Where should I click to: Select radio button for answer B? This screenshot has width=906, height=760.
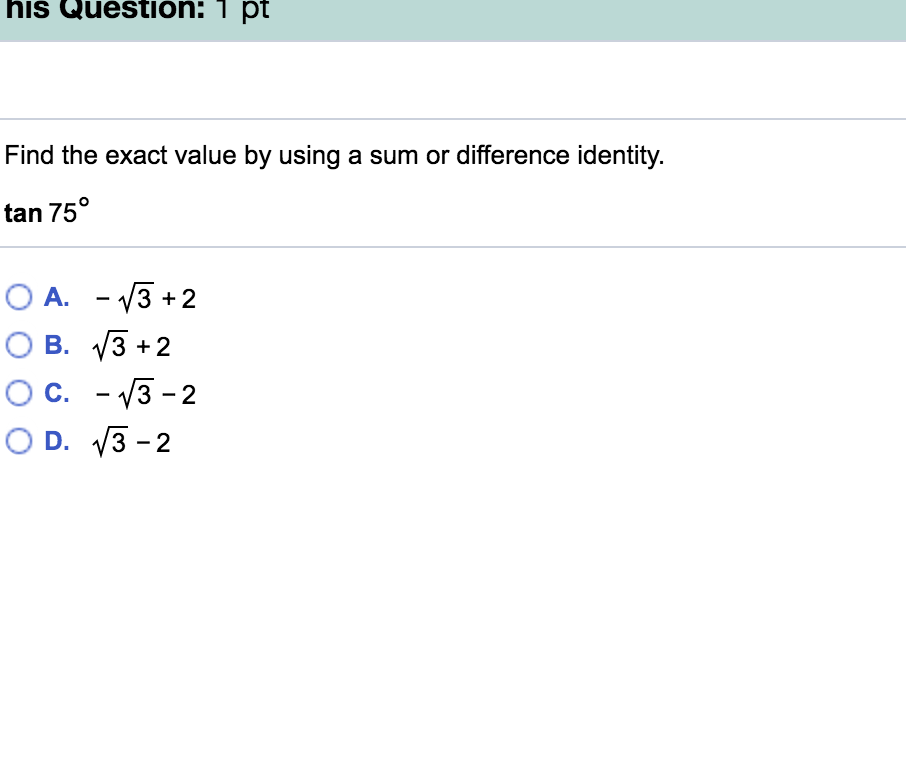(18, 342)
